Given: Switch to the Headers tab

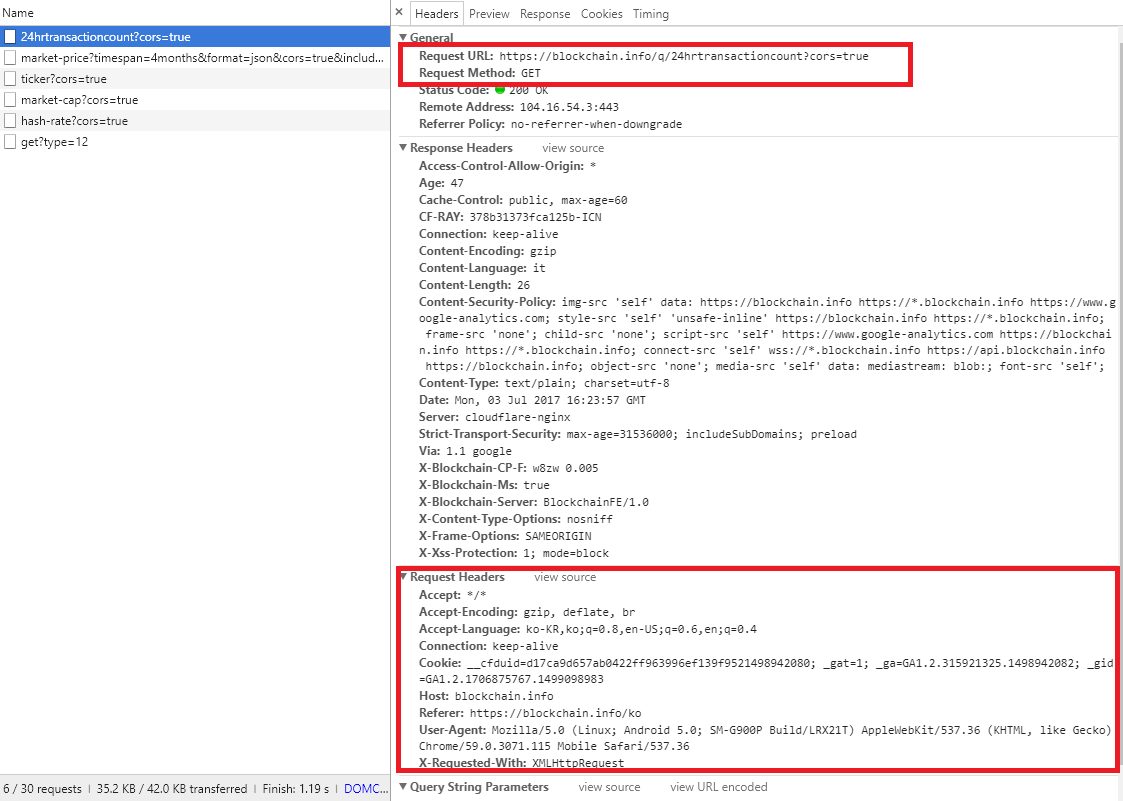Looking at the screenshot, I should point(436,14).
